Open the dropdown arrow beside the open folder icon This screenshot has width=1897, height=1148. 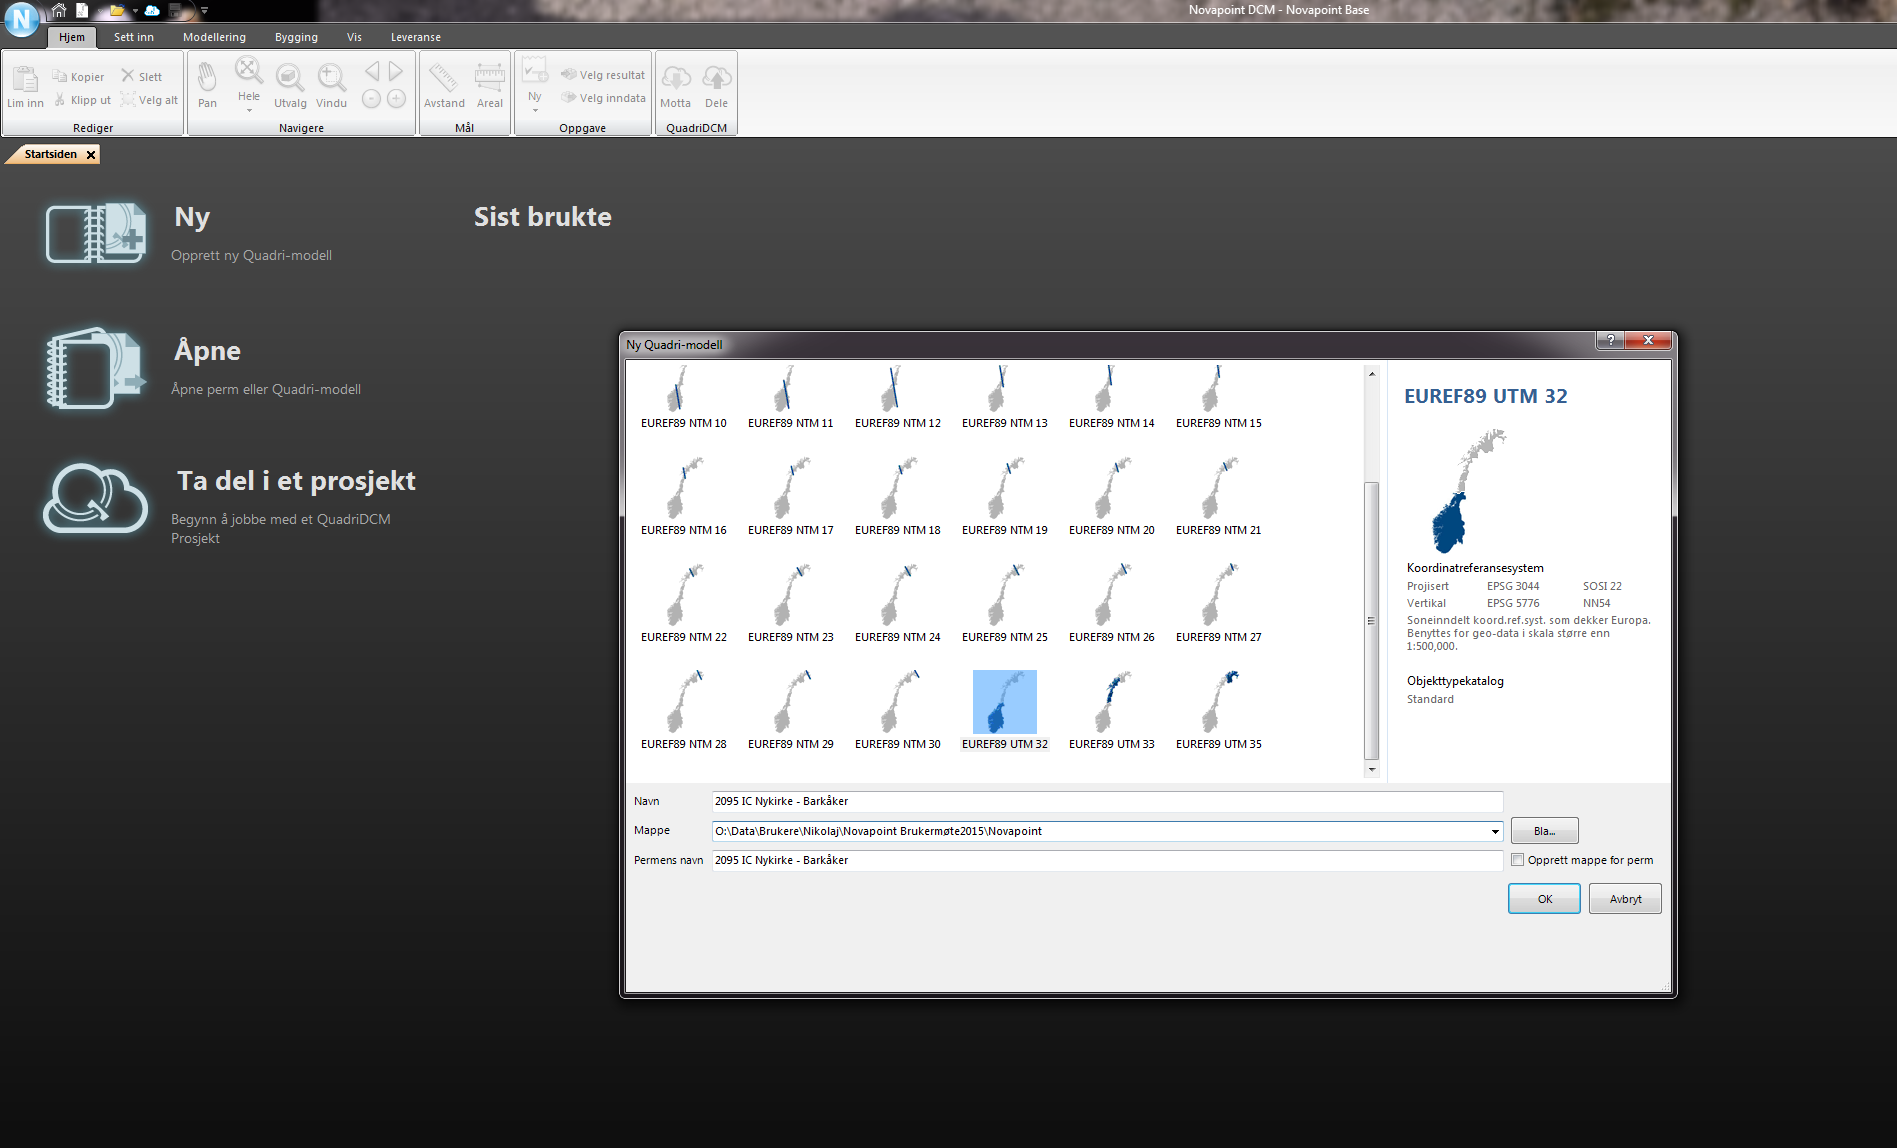[x=135, y=11]
